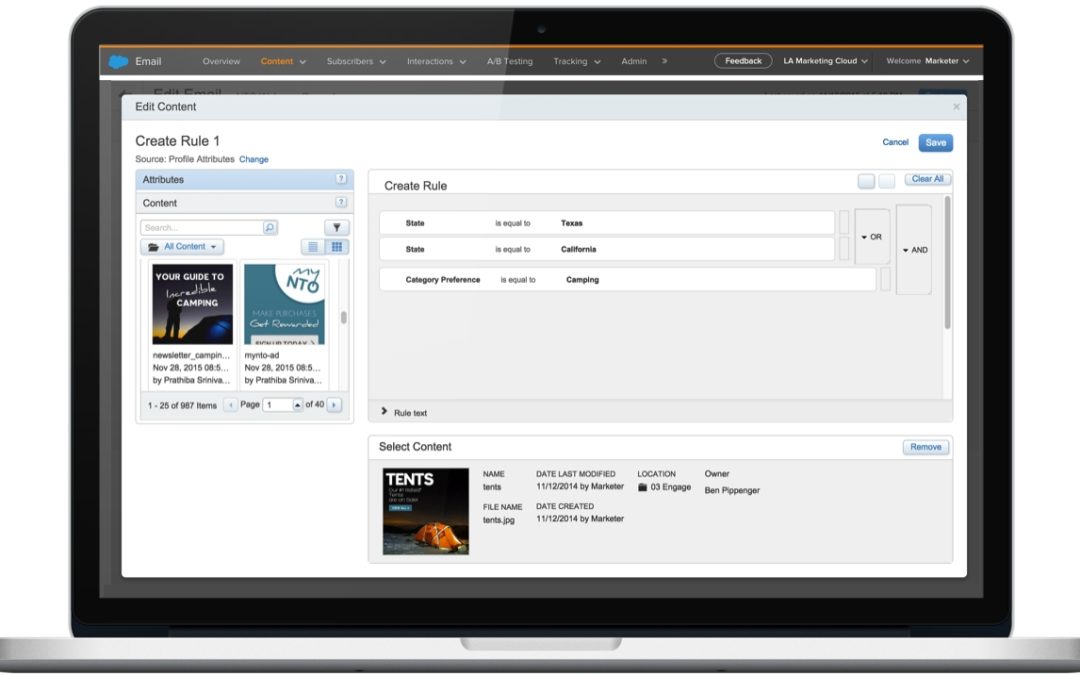Click the handle beside the Camping row
Screen dimensions: 1080x675
pos(885,280)
